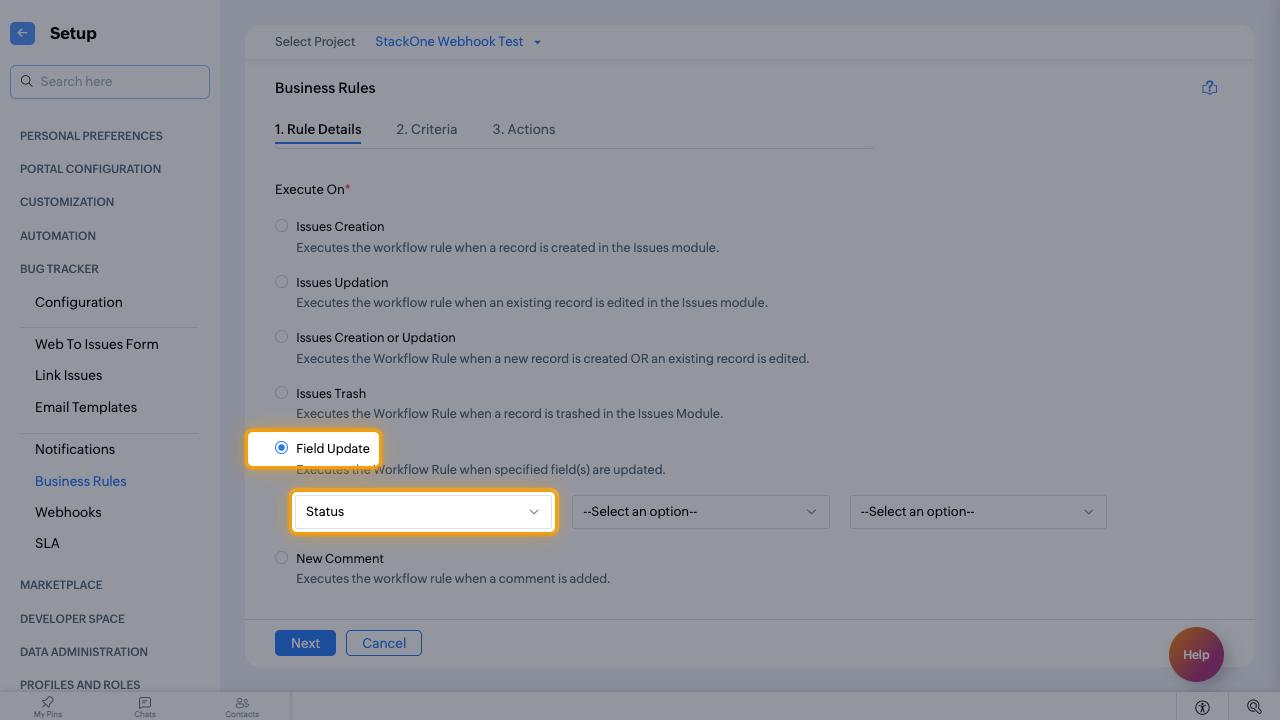Viewport: 1280px width, 720px height.
Task: Expand the Marketplace section
Action: (61, 585)
